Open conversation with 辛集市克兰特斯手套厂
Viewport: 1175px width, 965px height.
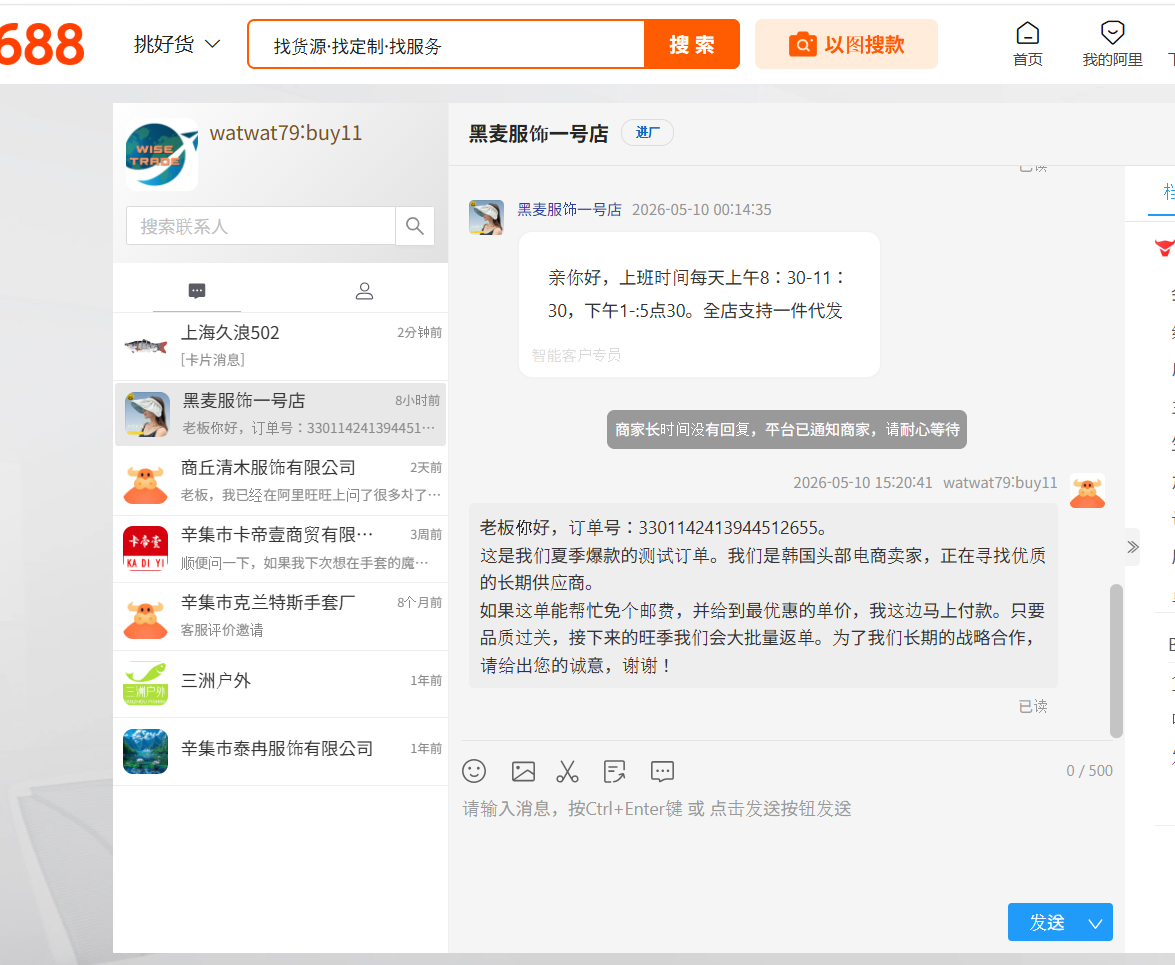pyautogui.click(x=280, y=616)
